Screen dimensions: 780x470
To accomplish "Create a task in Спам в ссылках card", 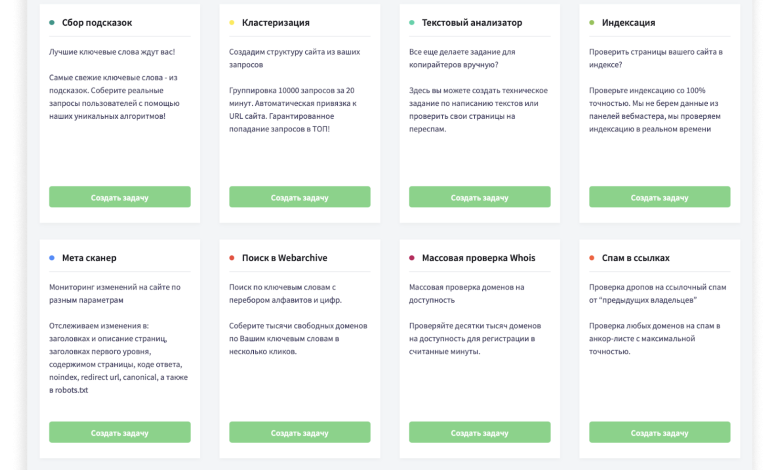I will [x=660, y=432].
